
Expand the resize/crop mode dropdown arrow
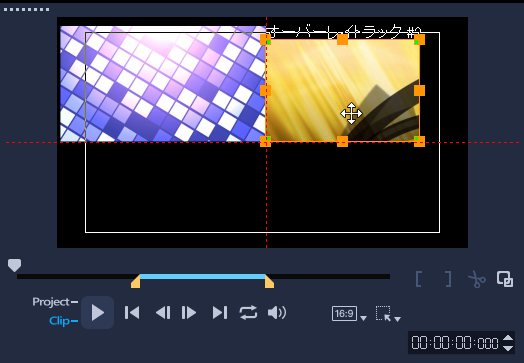(x=397, y=319)
